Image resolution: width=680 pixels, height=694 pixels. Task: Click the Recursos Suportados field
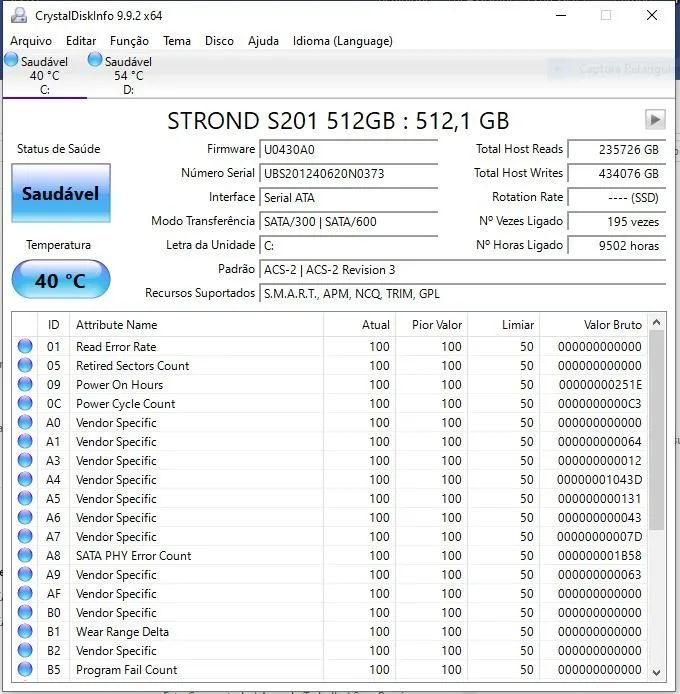point(463,293)
